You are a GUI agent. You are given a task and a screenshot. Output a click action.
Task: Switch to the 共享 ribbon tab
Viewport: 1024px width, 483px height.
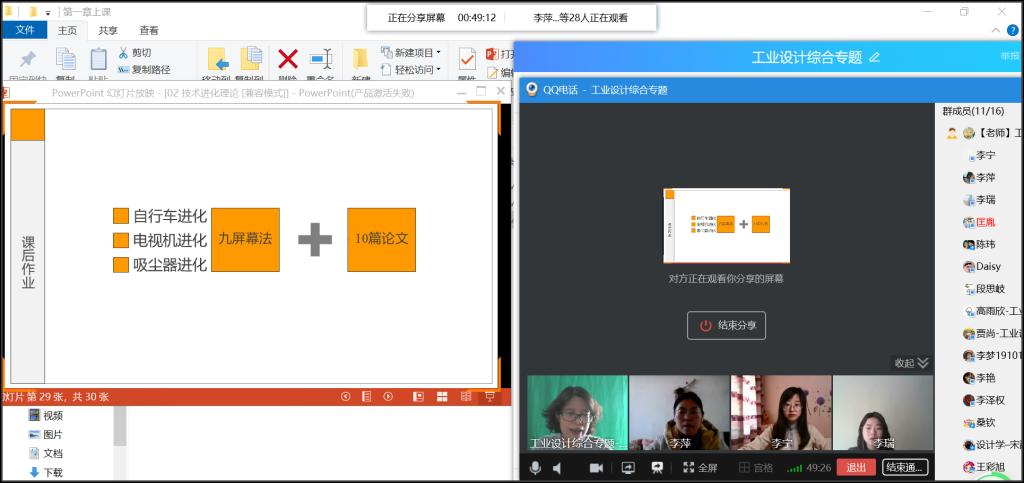[107, 30]
